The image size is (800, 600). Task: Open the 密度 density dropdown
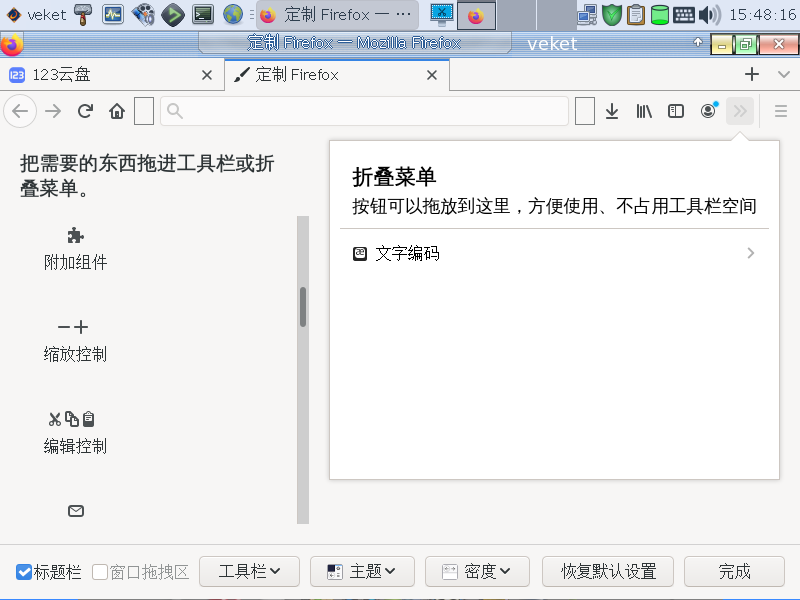tap(477, 571)
